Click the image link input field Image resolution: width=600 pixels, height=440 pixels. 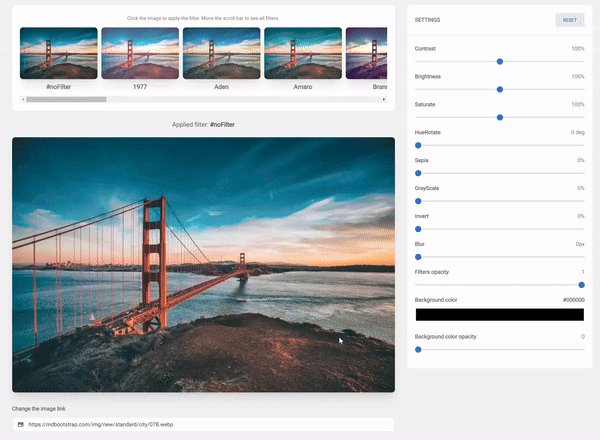click(203, 424)
